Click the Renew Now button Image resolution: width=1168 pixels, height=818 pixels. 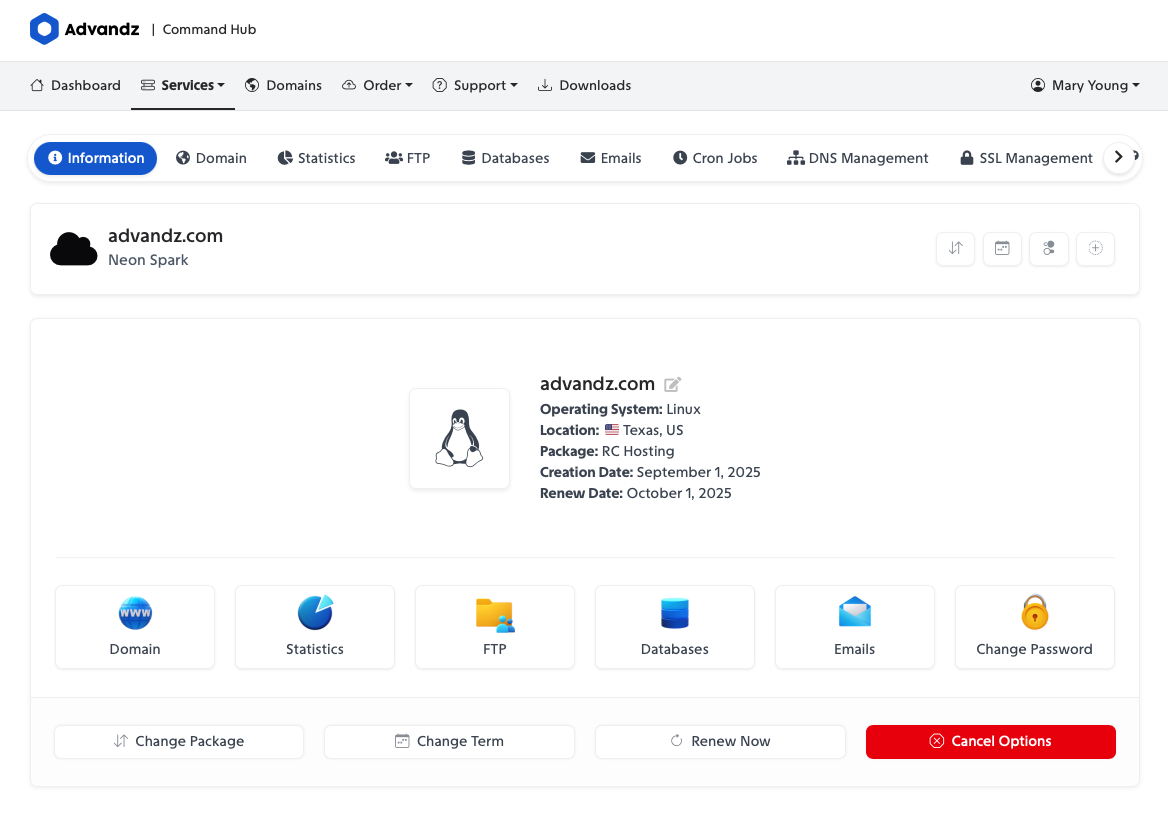(x=720, y=741)
